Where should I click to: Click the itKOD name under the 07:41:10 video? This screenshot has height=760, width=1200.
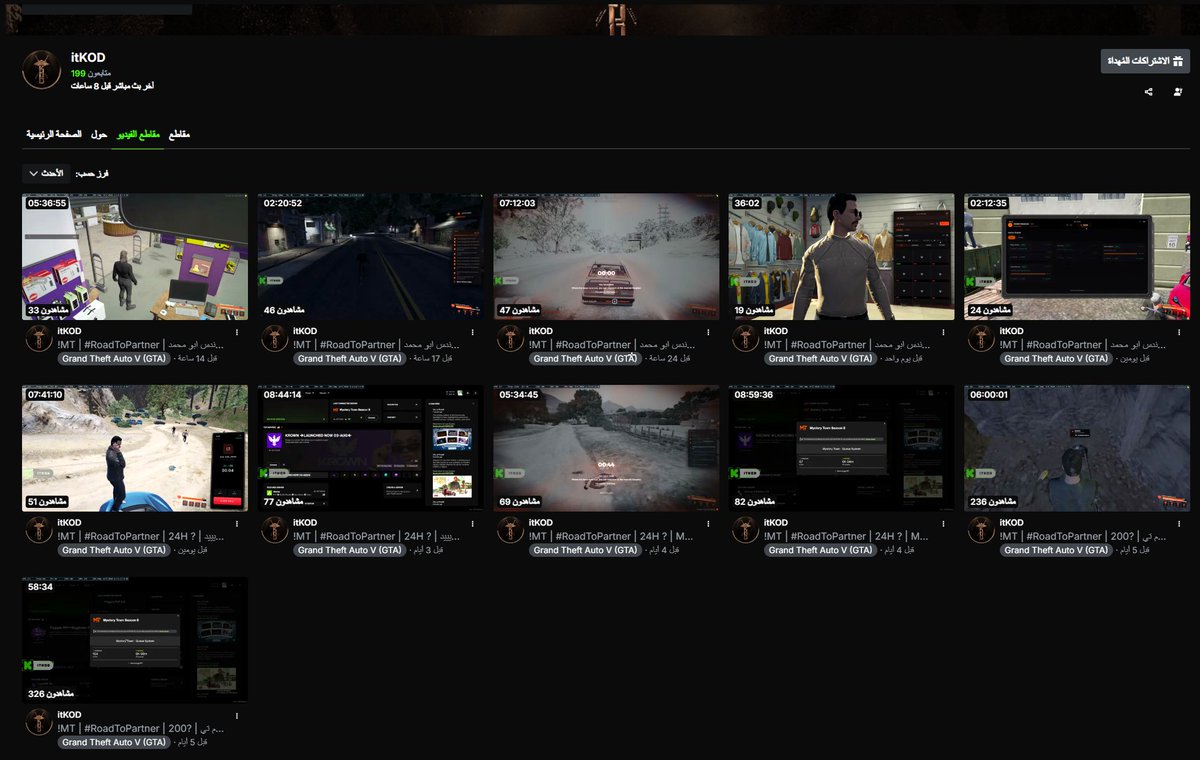pyautogui.click(x=69, y=523)
